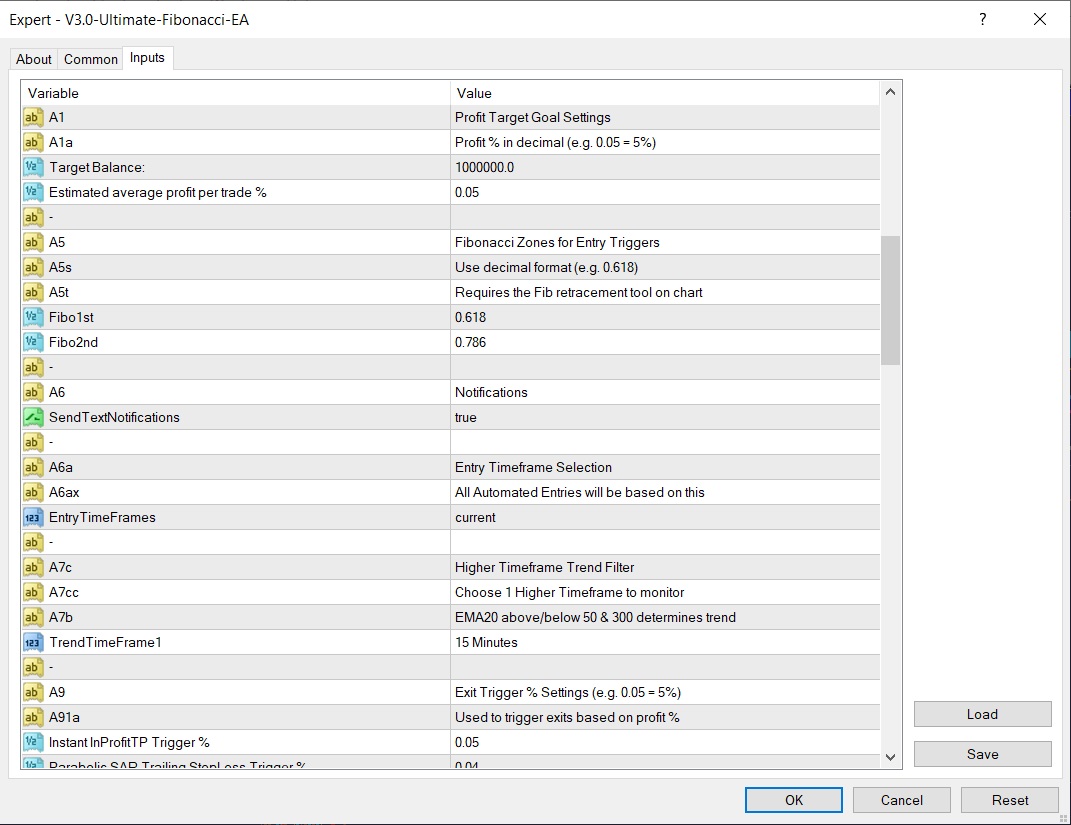Click the Fibo2nd variable icon
Image resolution: width=1071 pixels, height=825 pixels.
click(33, 342)
